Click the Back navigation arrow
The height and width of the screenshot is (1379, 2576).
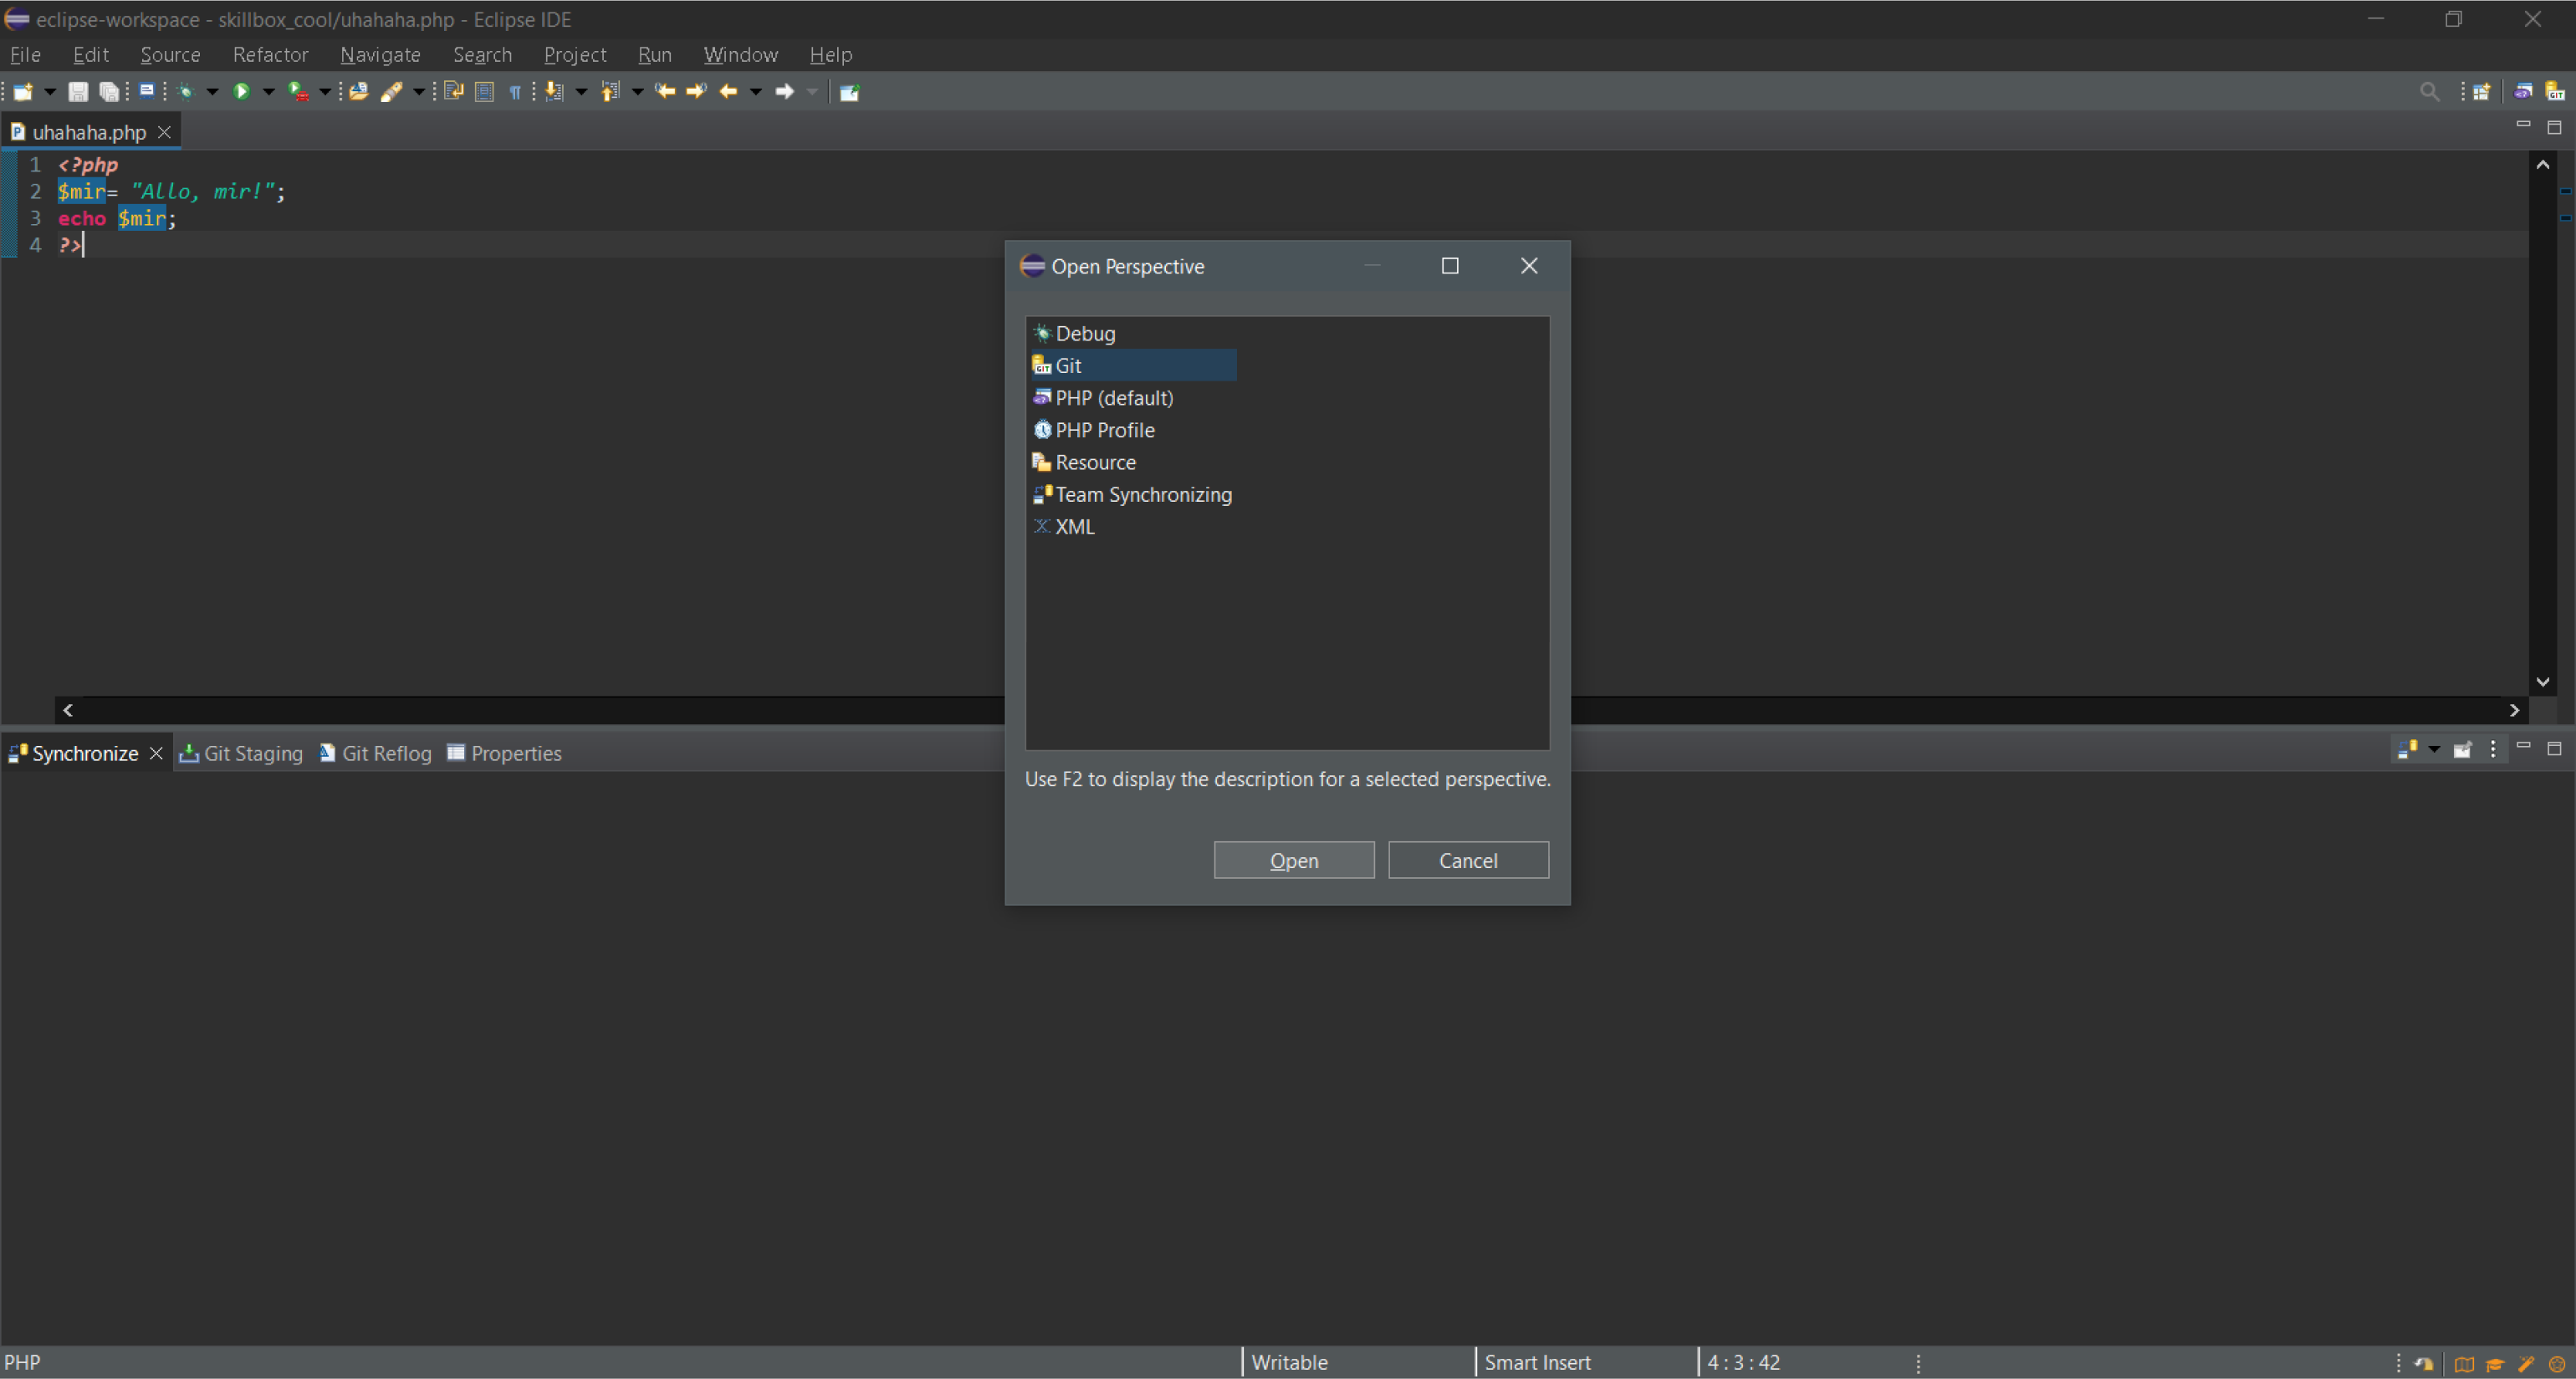pyautogui.click(x=728, y=92)
